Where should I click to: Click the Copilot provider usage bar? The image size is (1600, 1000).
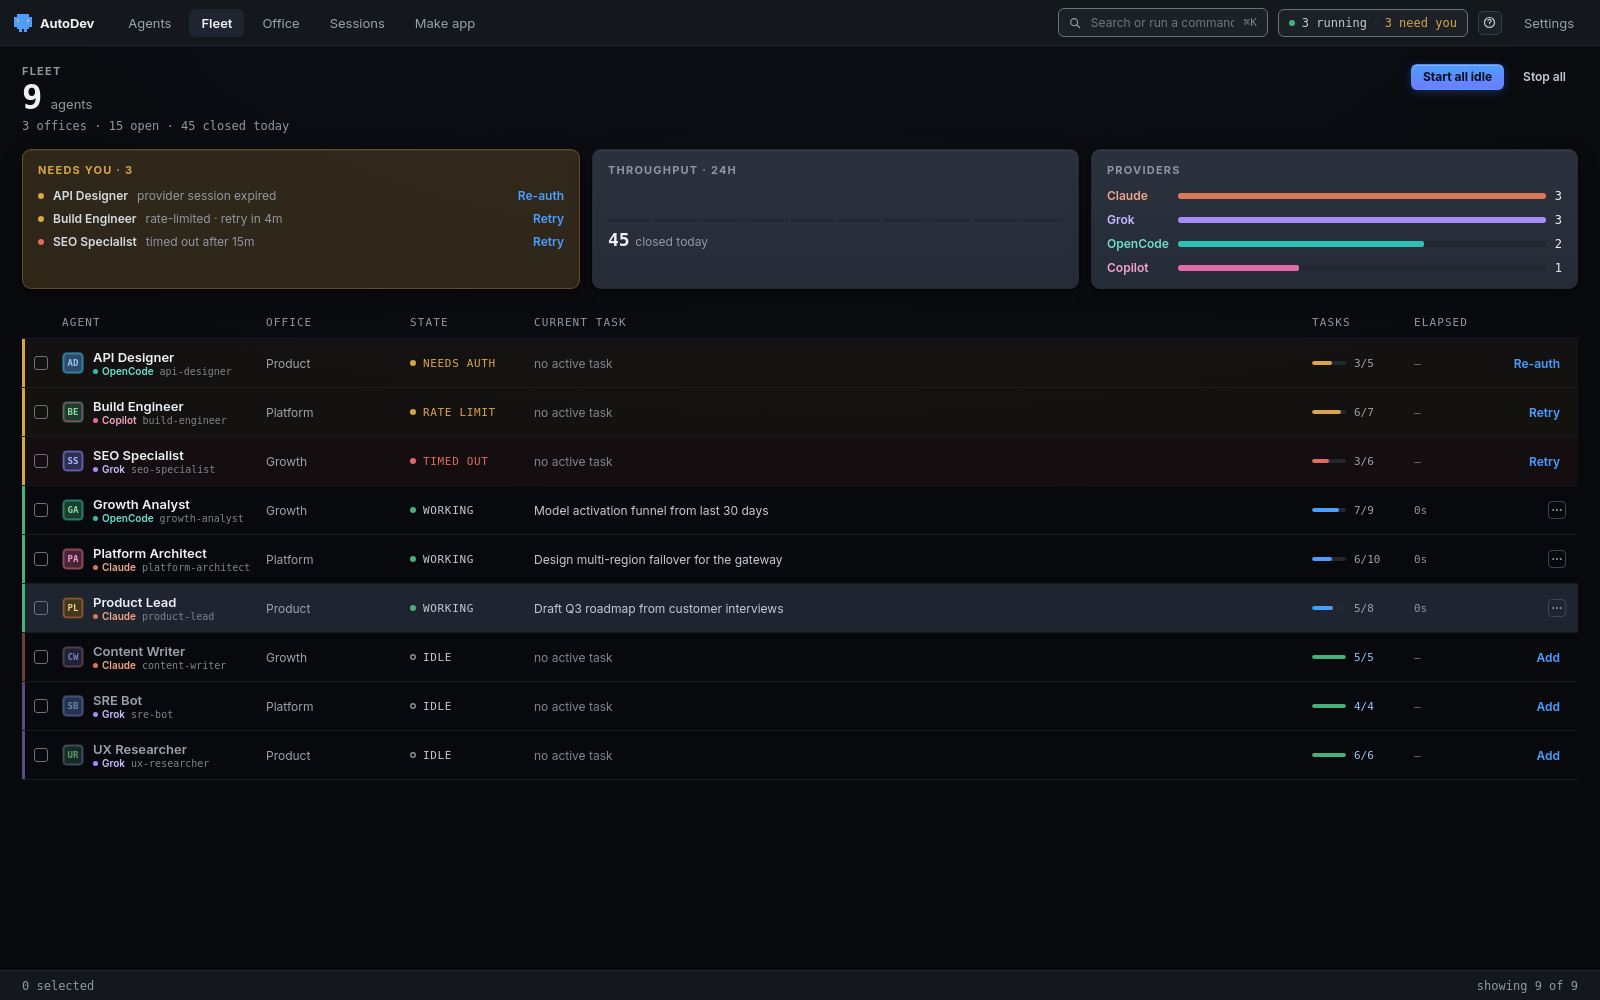[1362, 268]
